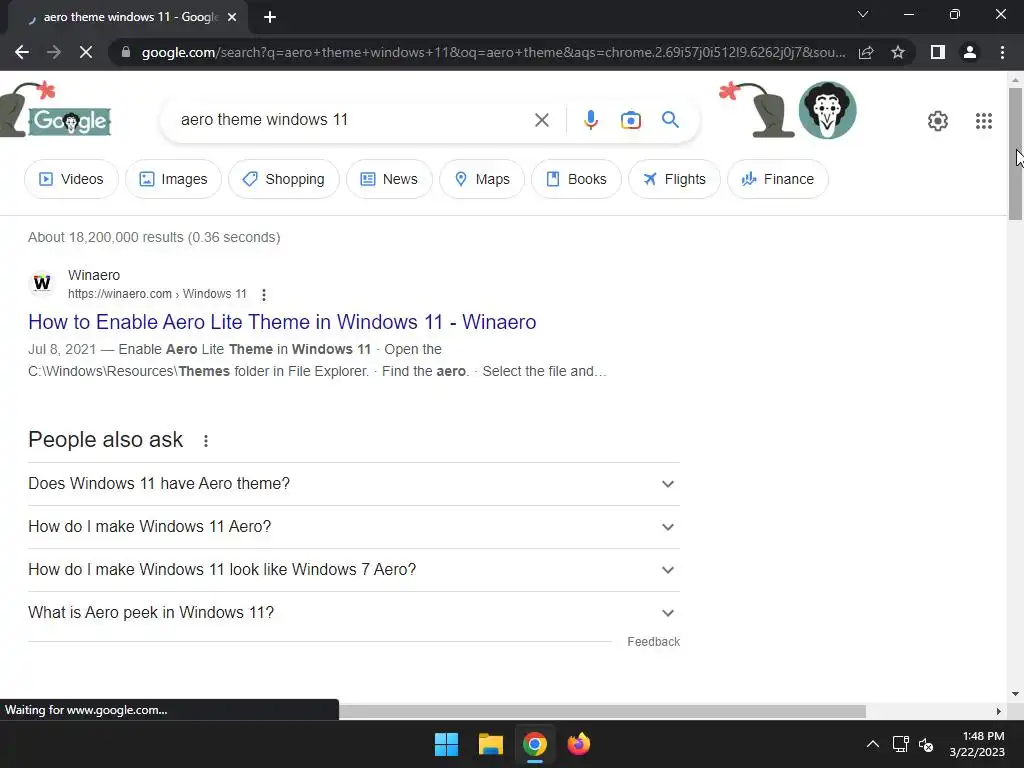Viewport: 1024px width, 768px height.
Task: Open Chrome side panel
Action: click(938, 52)
